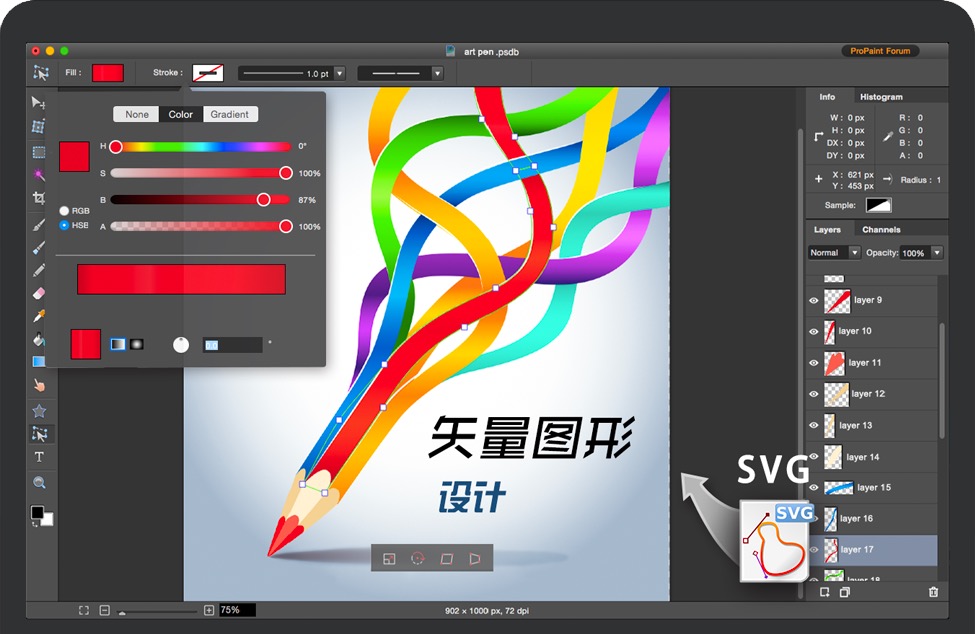The height and width of the screenshot is (634, 975).
Task: Select the pink Eraser tool
Action: point(39,293)
